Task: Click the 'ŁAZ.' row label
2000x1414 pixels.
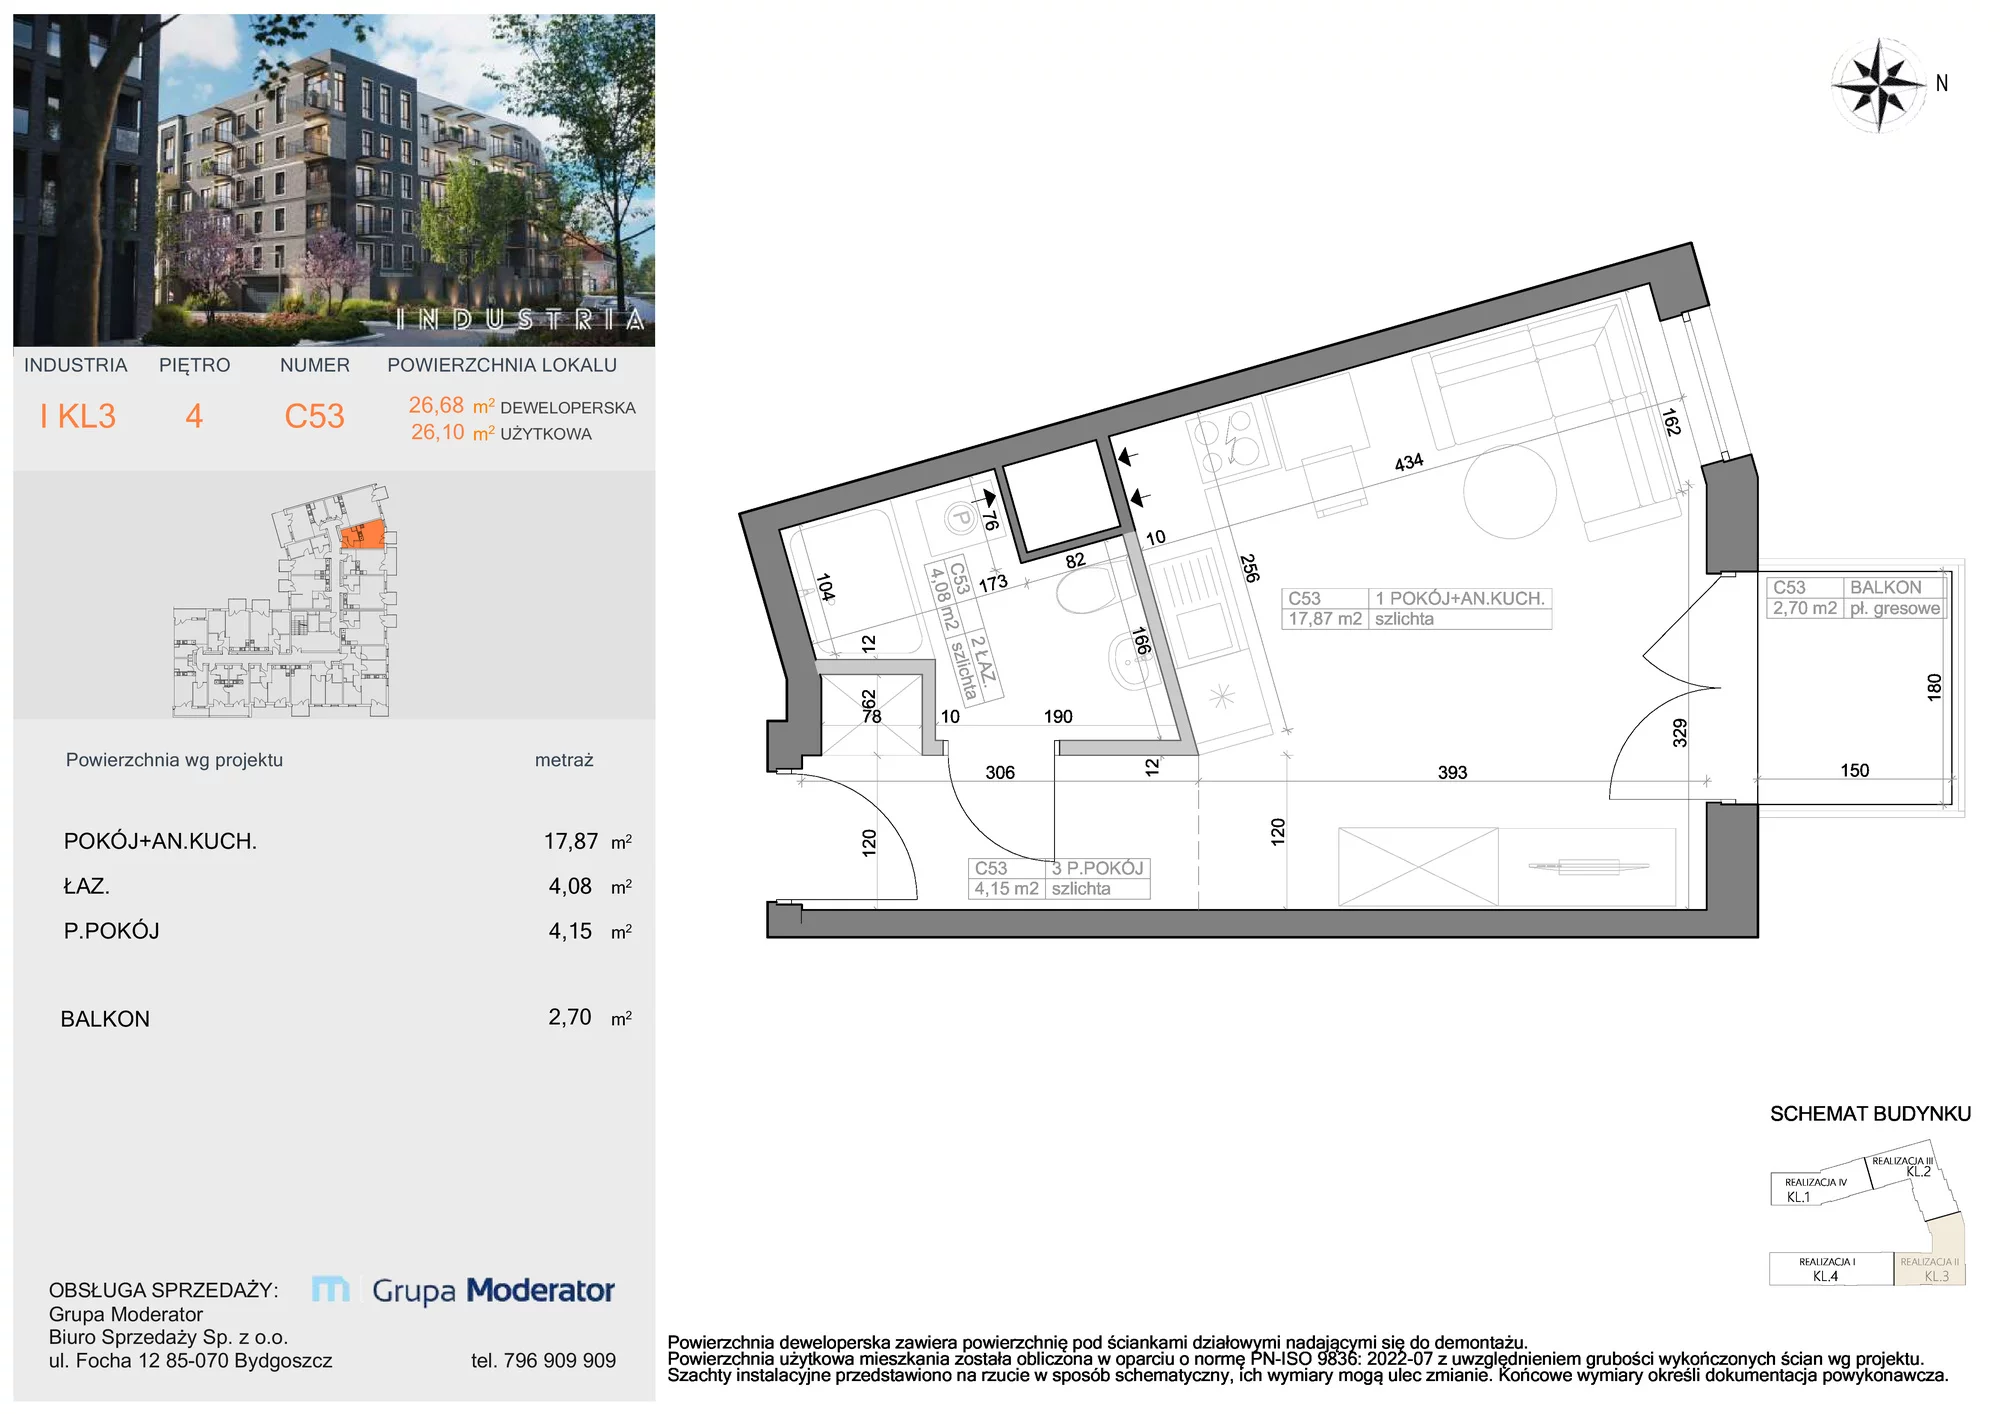Action: pos(86,886)
